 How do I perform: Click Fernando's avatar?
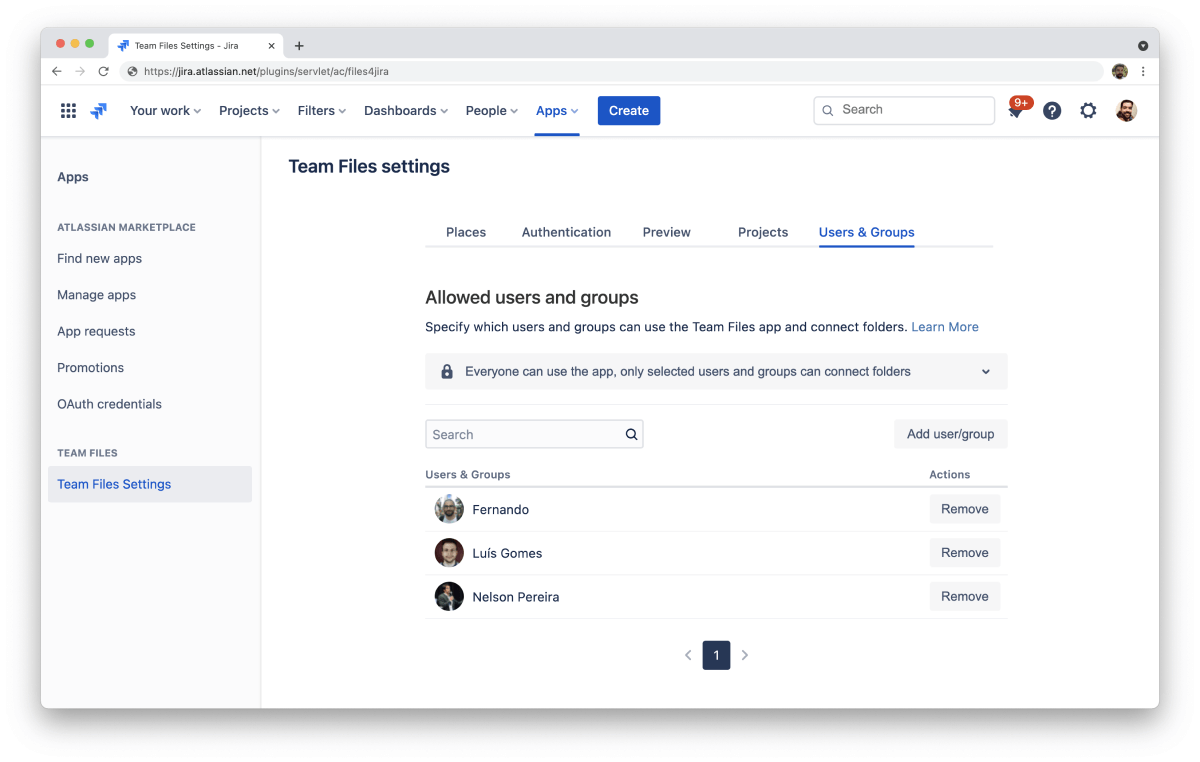(x=449, y=509)
